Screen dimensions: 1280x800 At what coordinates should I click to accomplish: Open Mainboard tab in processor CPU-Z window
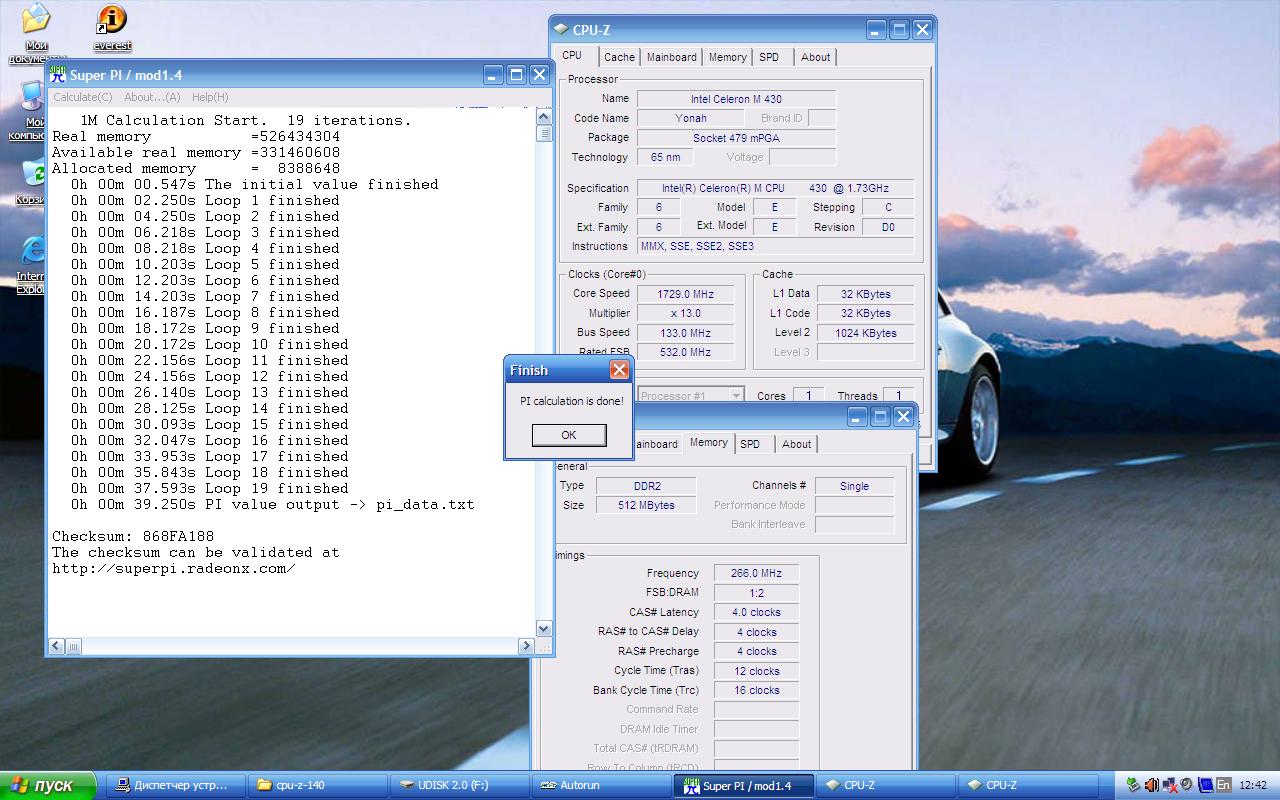click(671, 57)
